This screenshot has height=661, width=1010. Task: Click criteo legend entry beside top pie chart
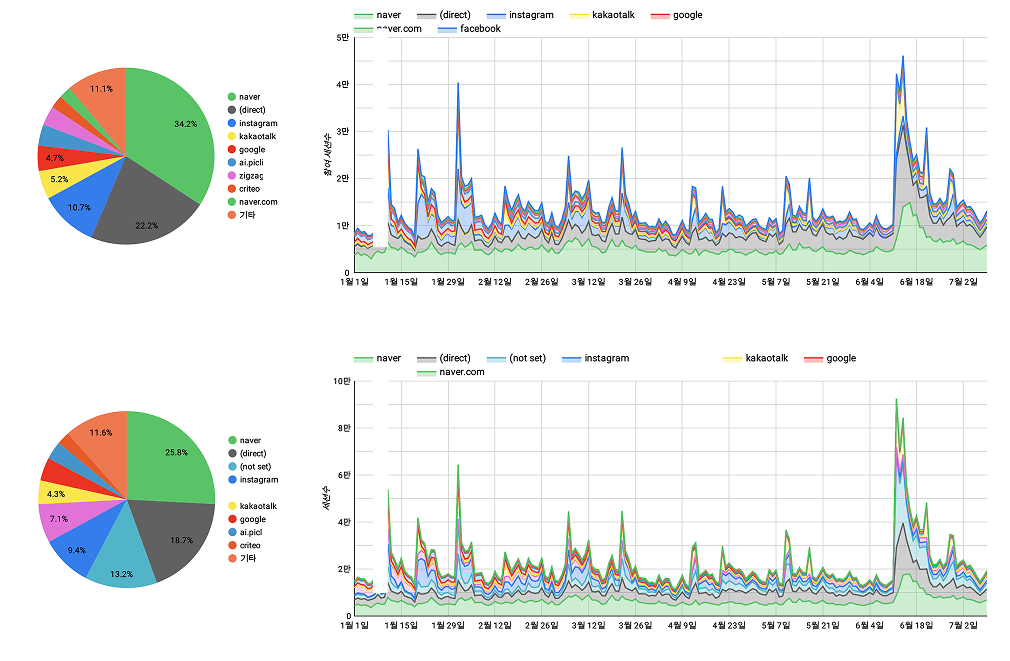pyautogui.click(x=249, y=189)
